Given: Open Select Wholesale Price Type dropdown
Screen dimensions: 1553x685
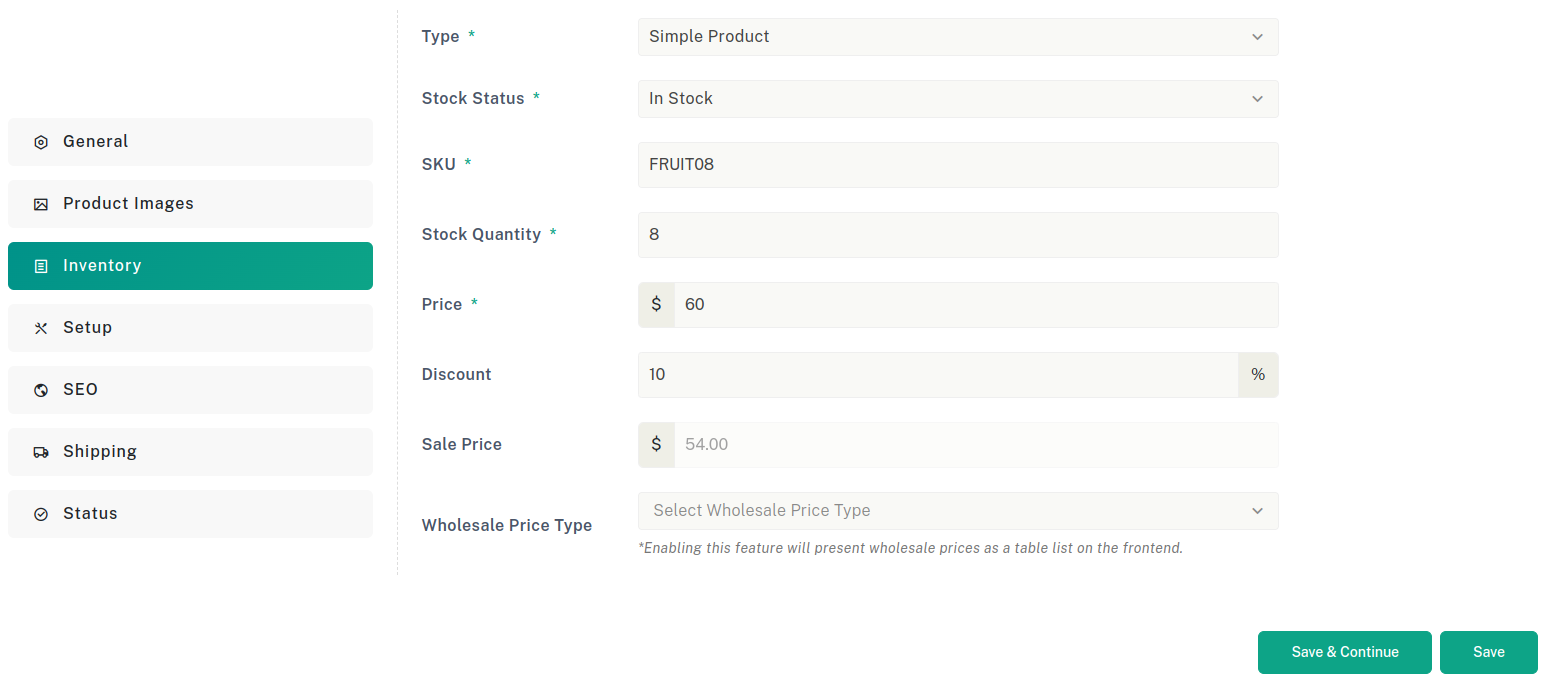Looking at the screenshot, I should (x=958, y=511).
